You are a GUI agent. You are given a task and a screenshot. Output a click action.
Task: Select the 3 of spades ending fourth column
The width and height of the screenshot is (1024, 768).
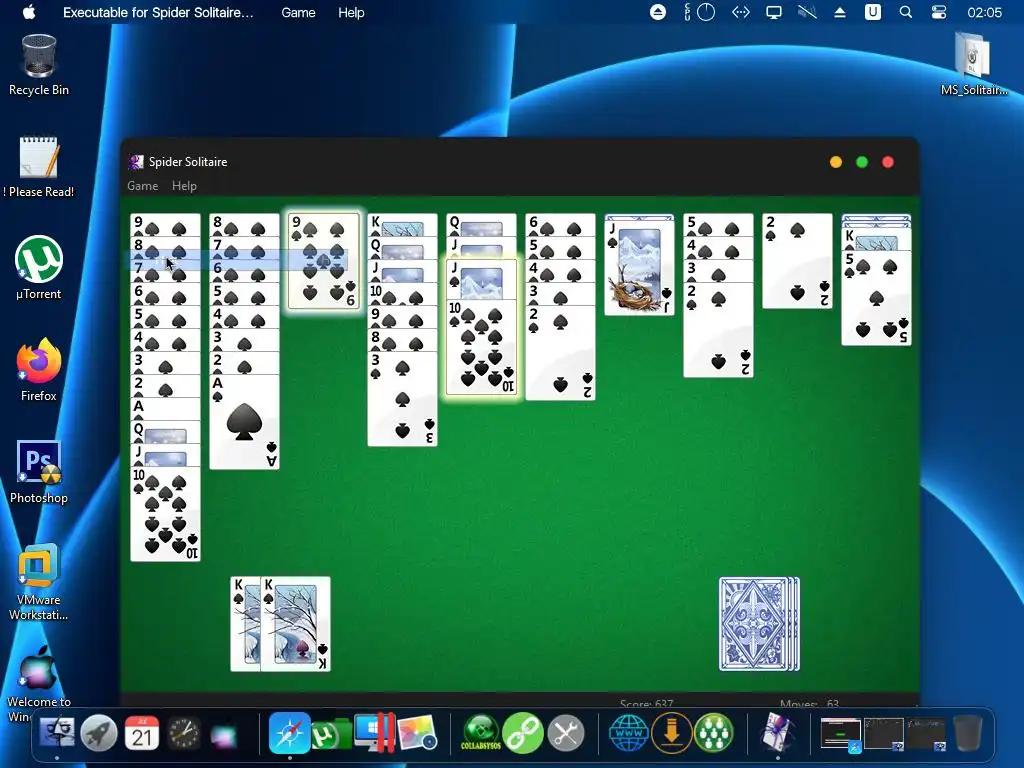tap(402, 399)
